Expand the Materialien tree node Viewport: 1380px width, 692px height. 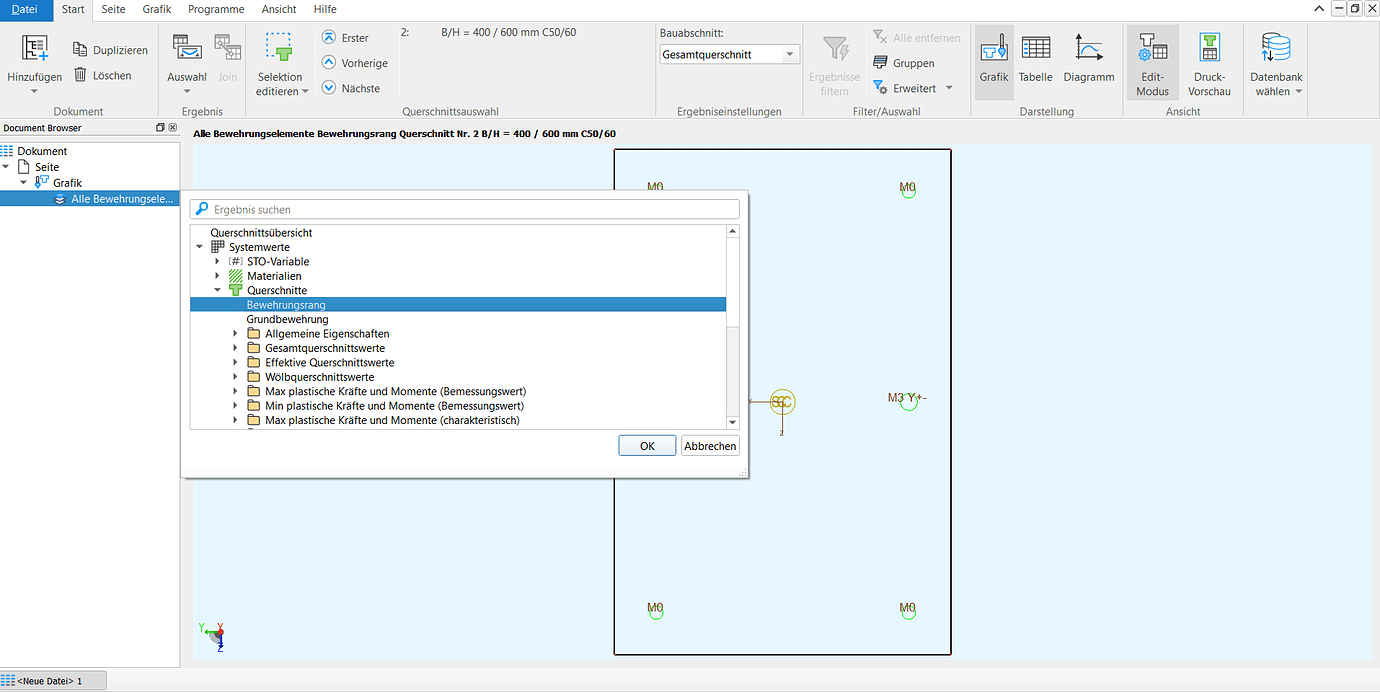tap(218, 276)
